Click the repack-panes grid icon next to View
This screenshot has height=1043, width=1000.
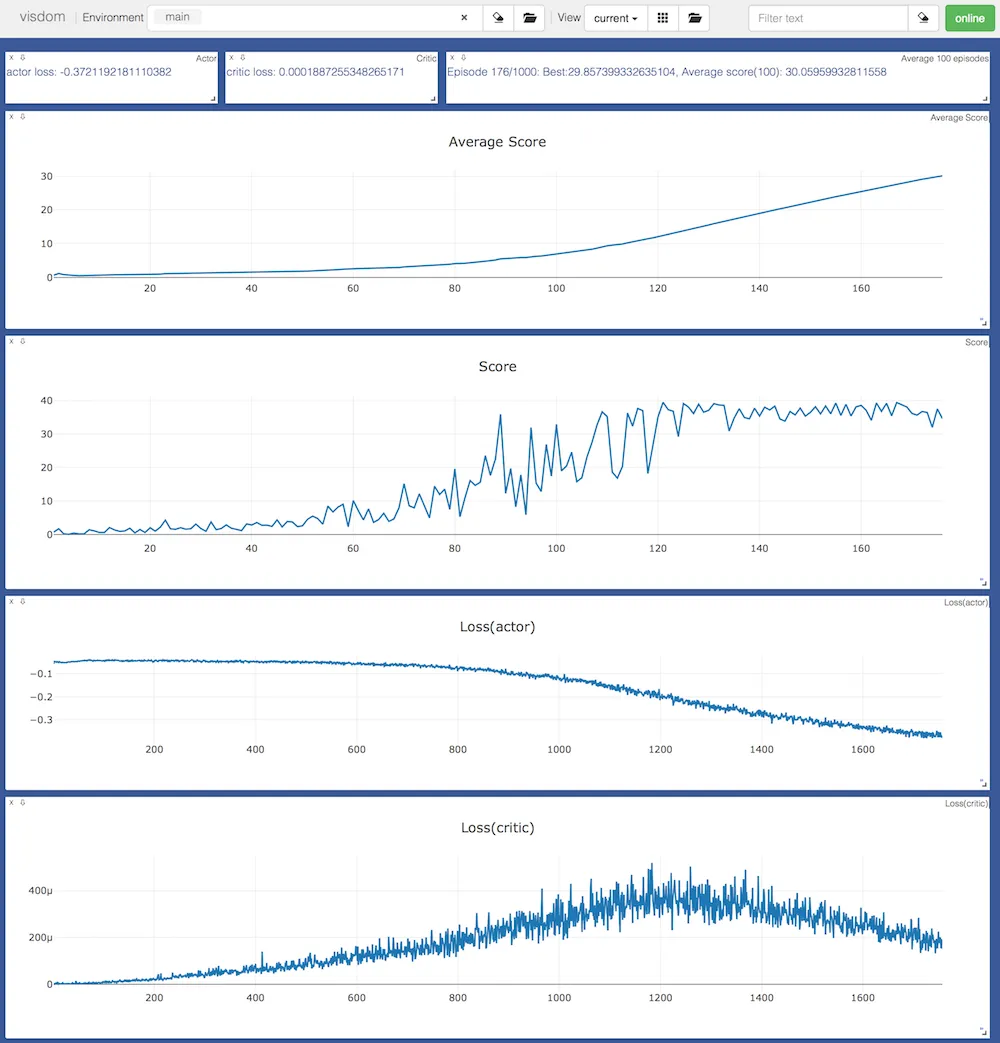(662, 17)
